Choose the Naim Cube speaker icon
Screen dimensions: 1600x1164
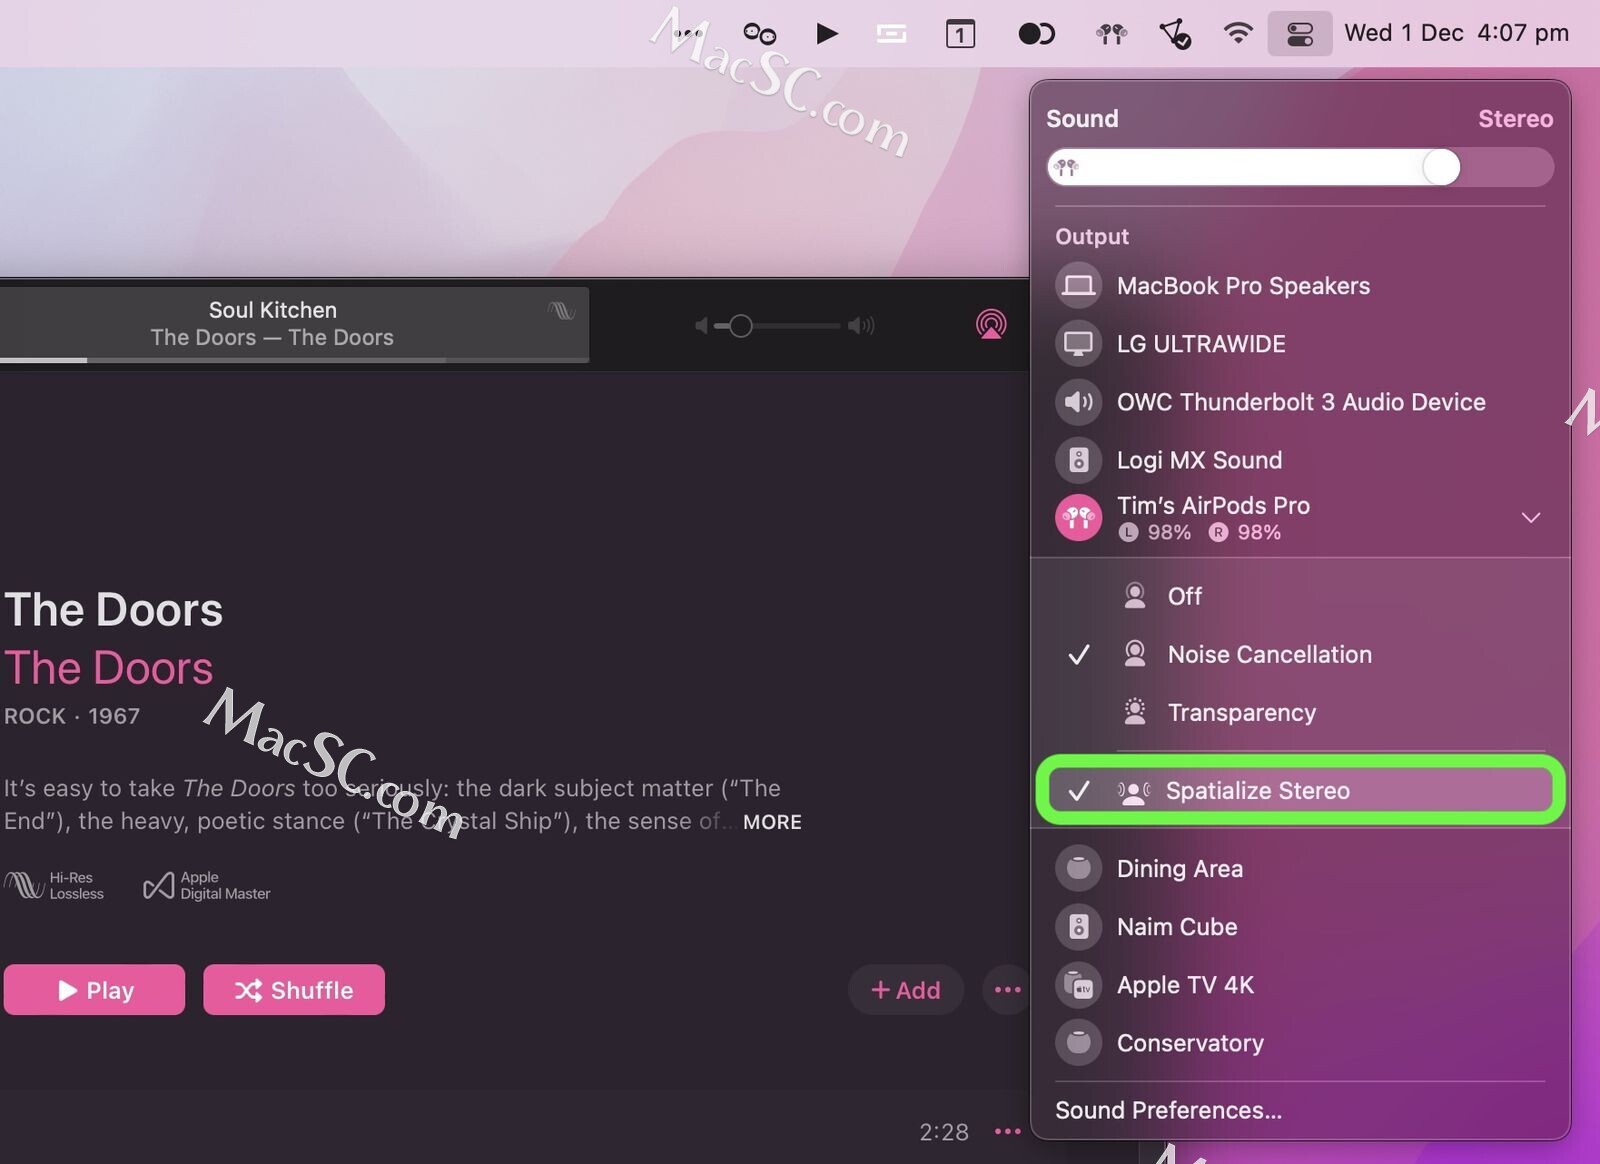1078,927
